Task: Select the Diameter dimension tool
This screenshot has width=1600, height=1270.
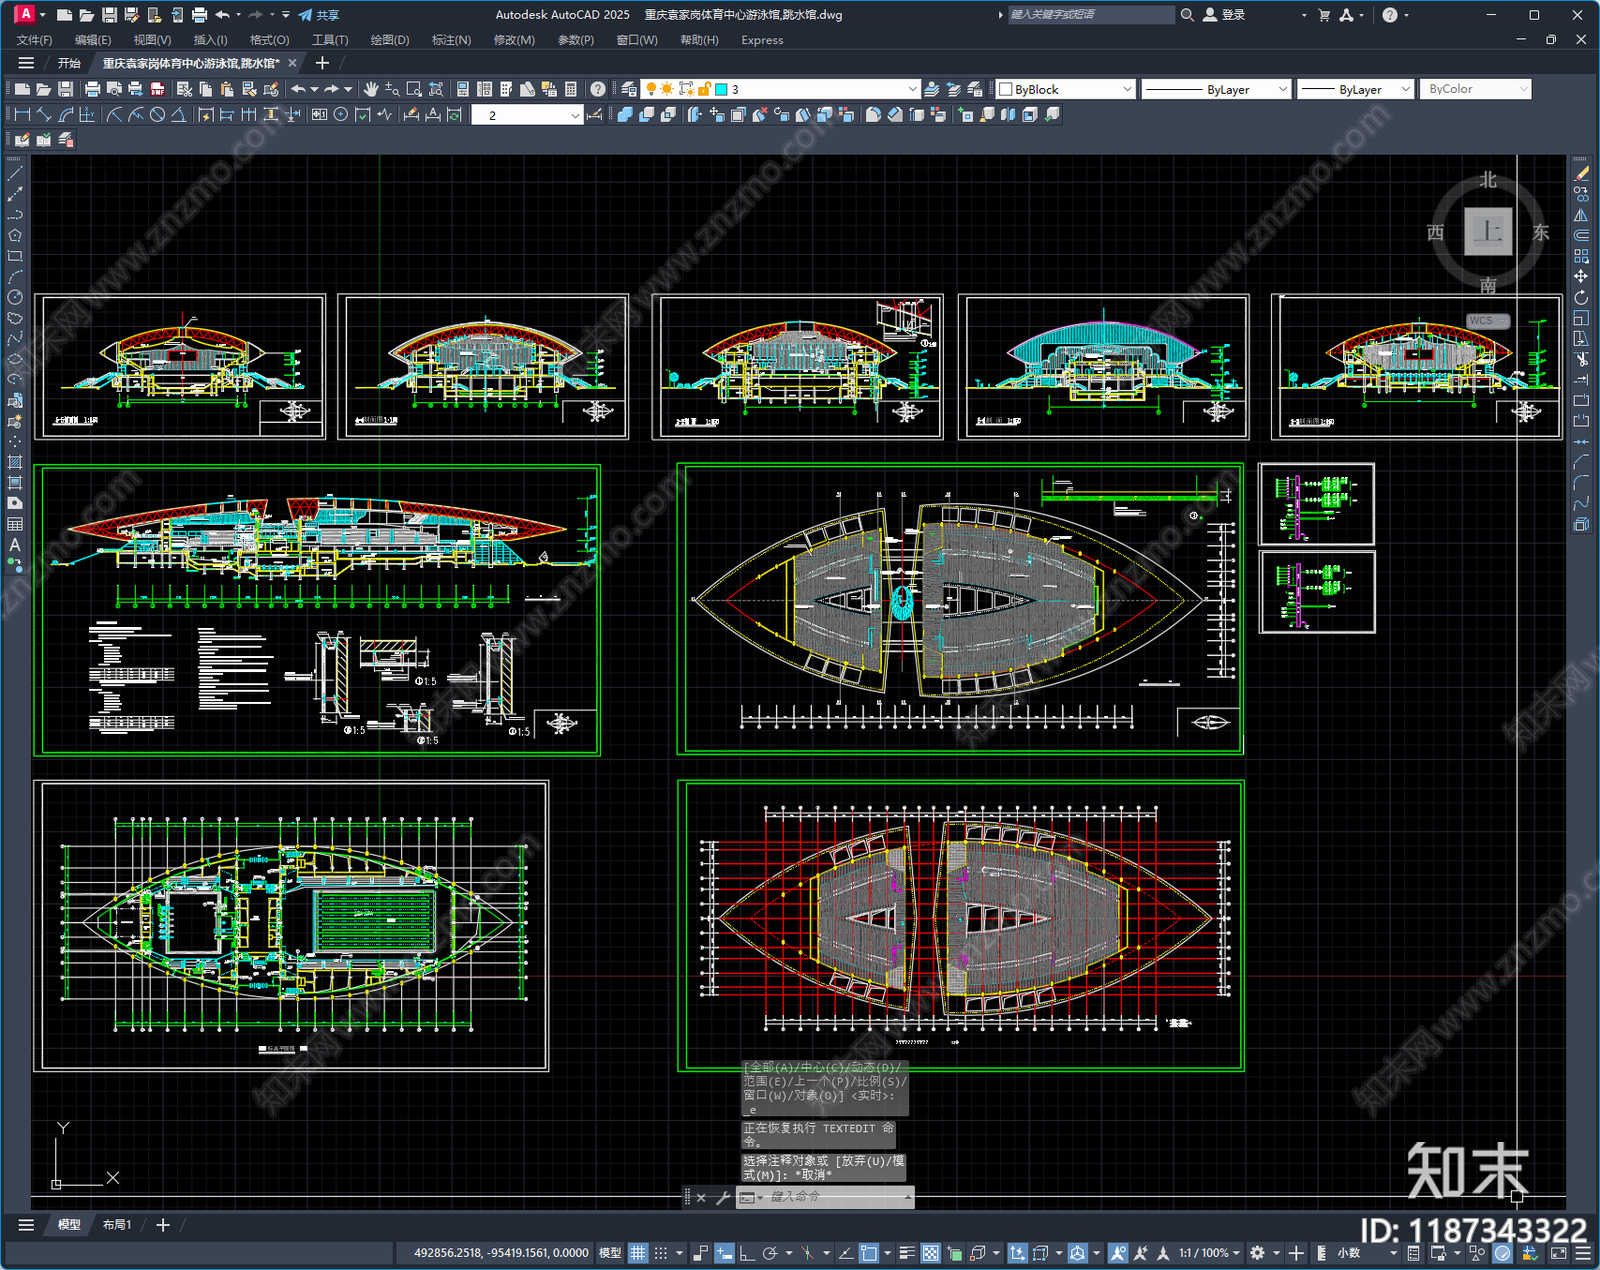Action: click(157, 115)
